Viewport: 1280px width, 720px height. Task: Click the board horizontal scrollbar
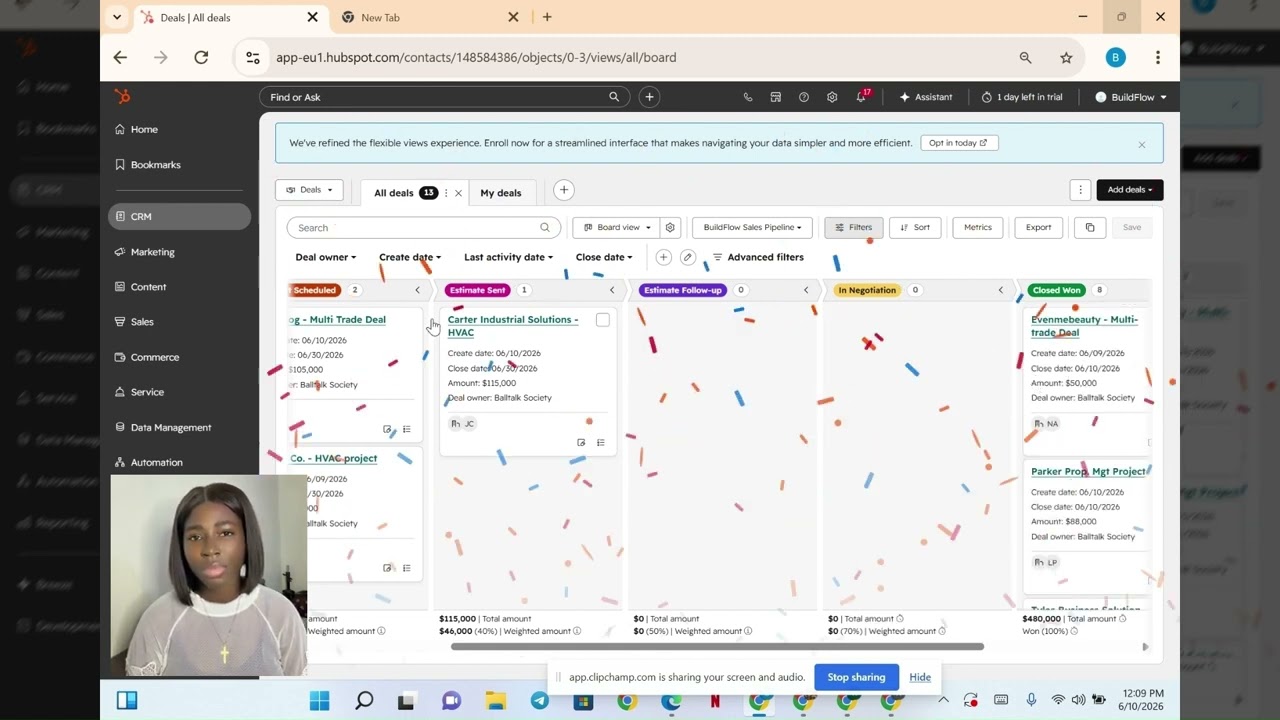717,646
